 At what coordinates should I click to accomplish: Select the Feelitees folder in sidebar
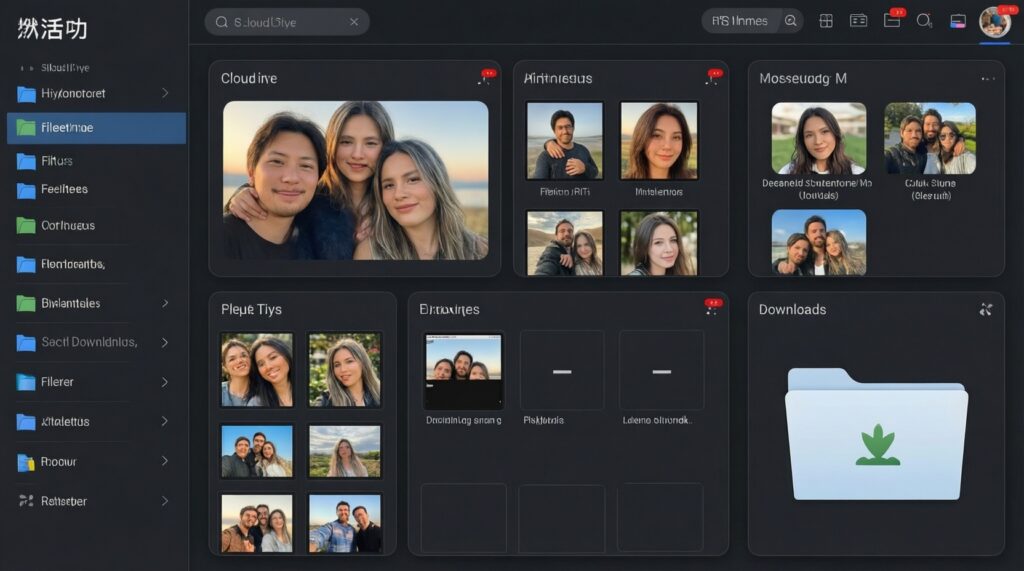tap(64, 189)
